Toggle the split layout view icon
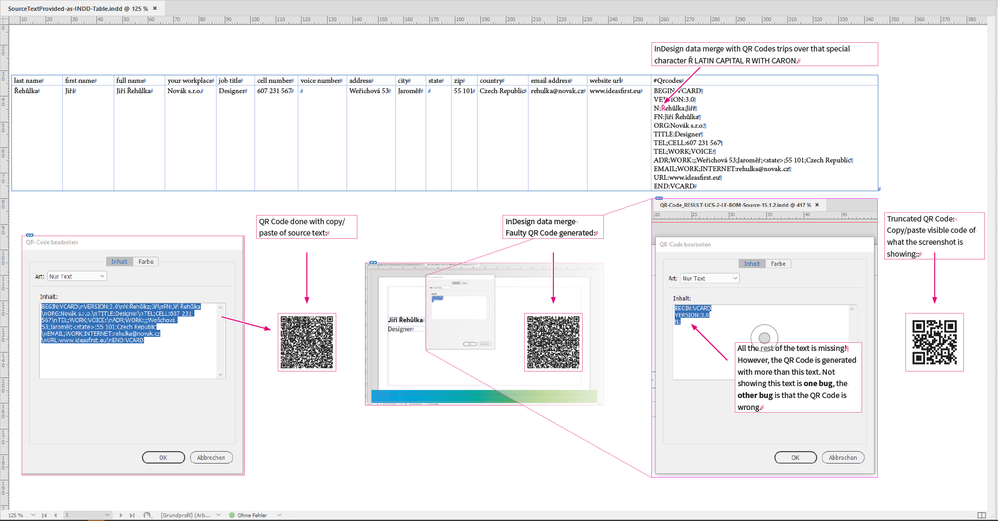Viewport: 998px width, 521px height. coord(982,515)
